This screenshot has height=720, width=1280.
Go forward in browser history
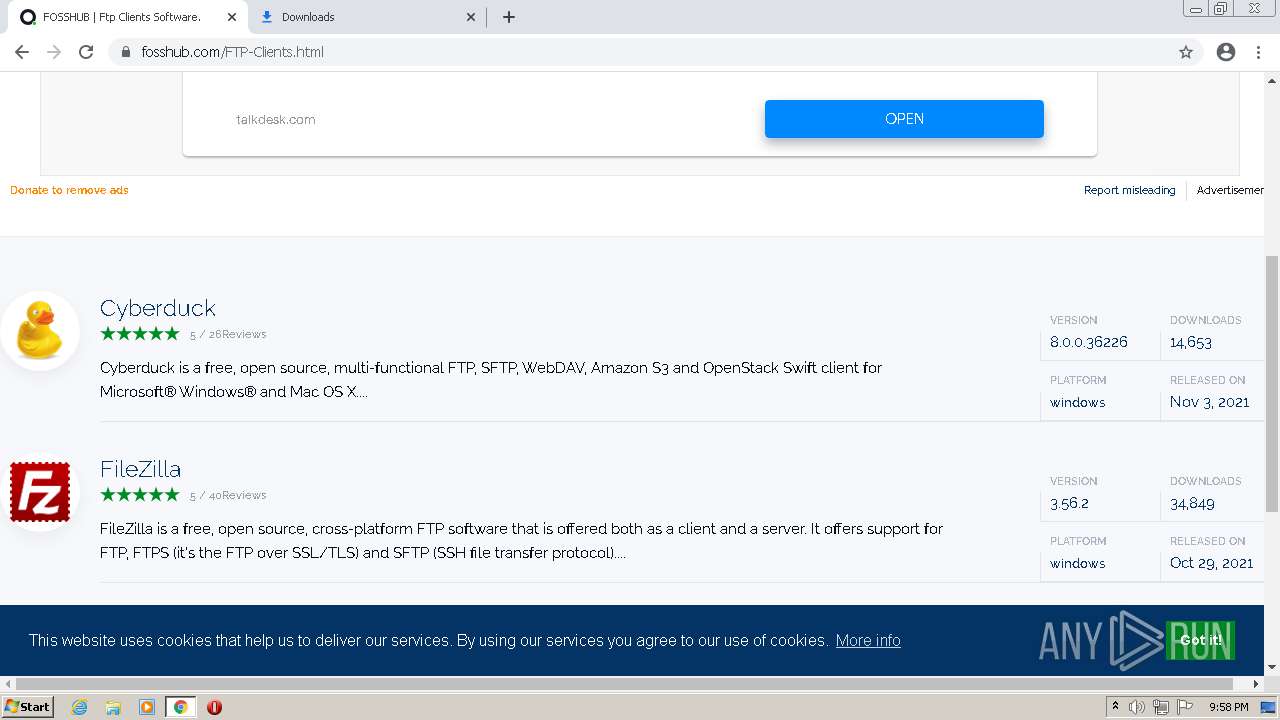[54, 52]
